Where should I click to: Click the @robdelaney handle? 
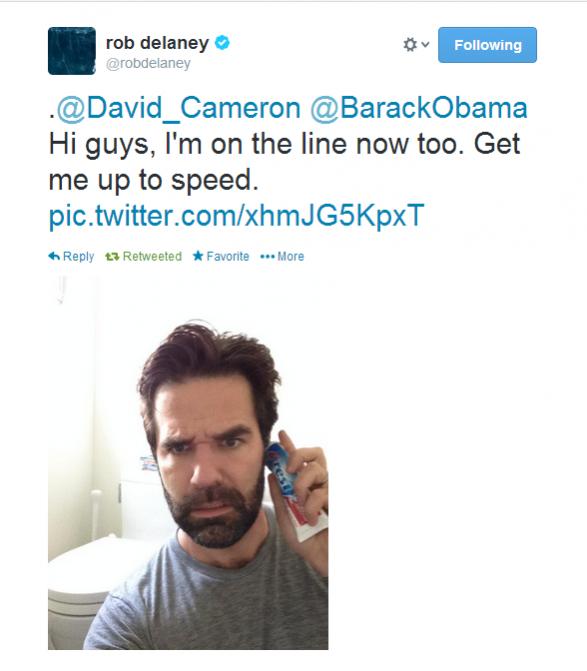click(148, 63)
